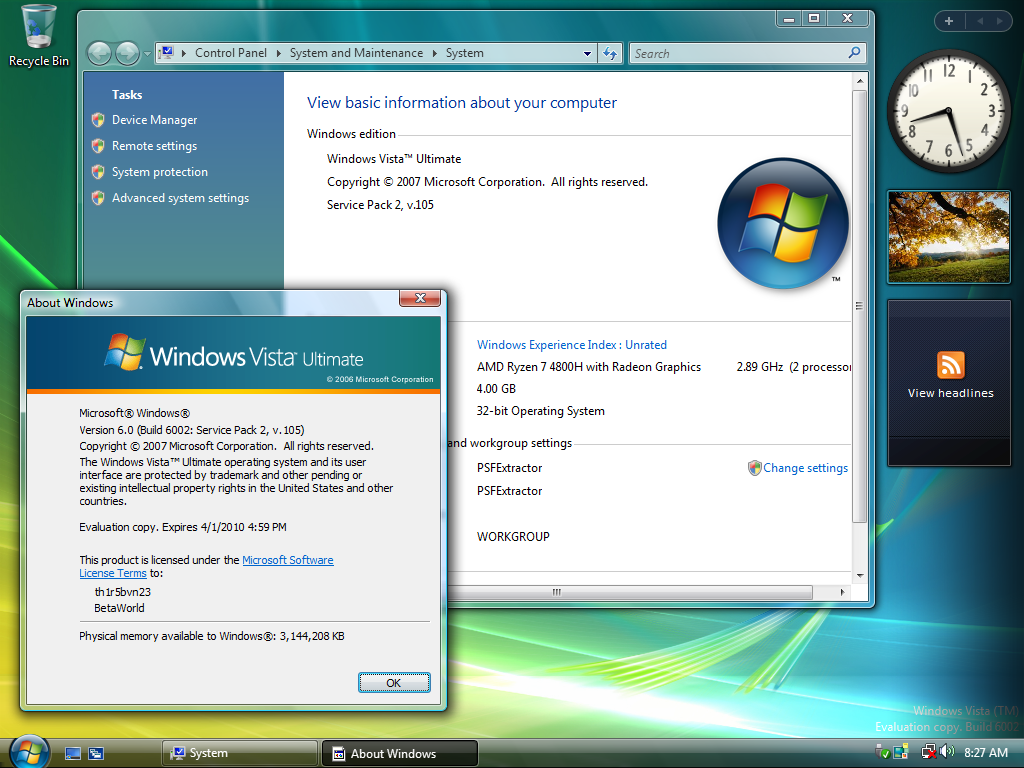Maximize the System window

coord(814,18)
